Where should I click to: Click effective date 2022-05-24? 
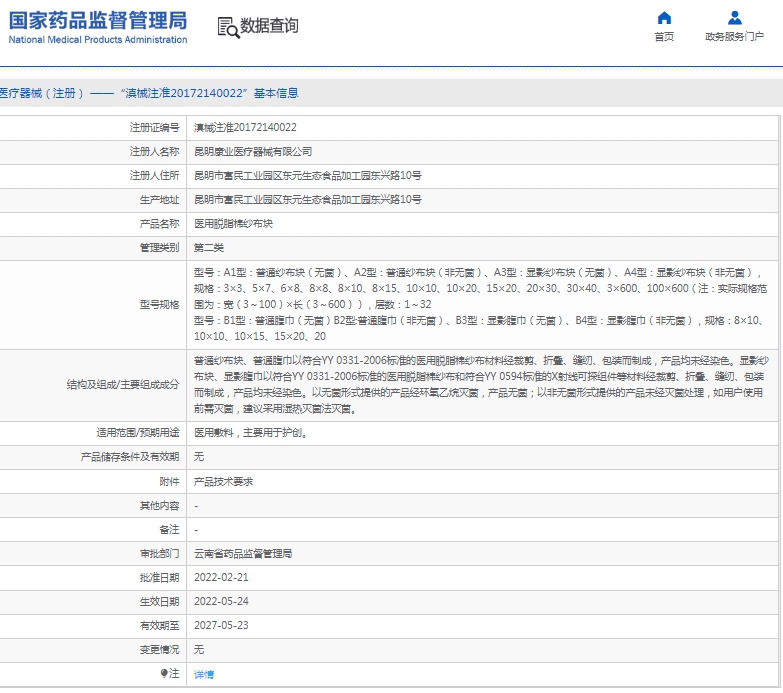[x=221, y=601]
